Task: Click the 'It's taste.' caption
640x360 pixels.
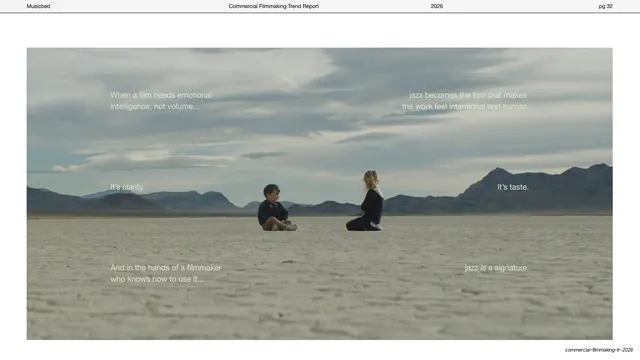Action: click(x=513, y=187)
